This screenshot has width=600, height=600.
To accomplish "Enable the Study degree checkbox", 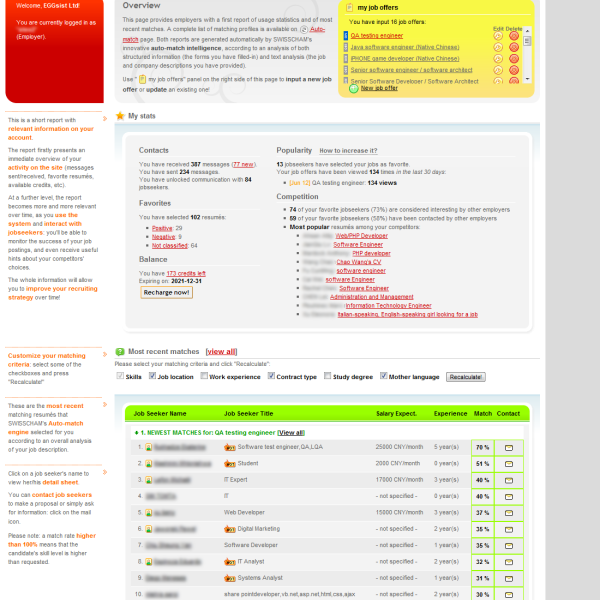I will pos(327,376).
